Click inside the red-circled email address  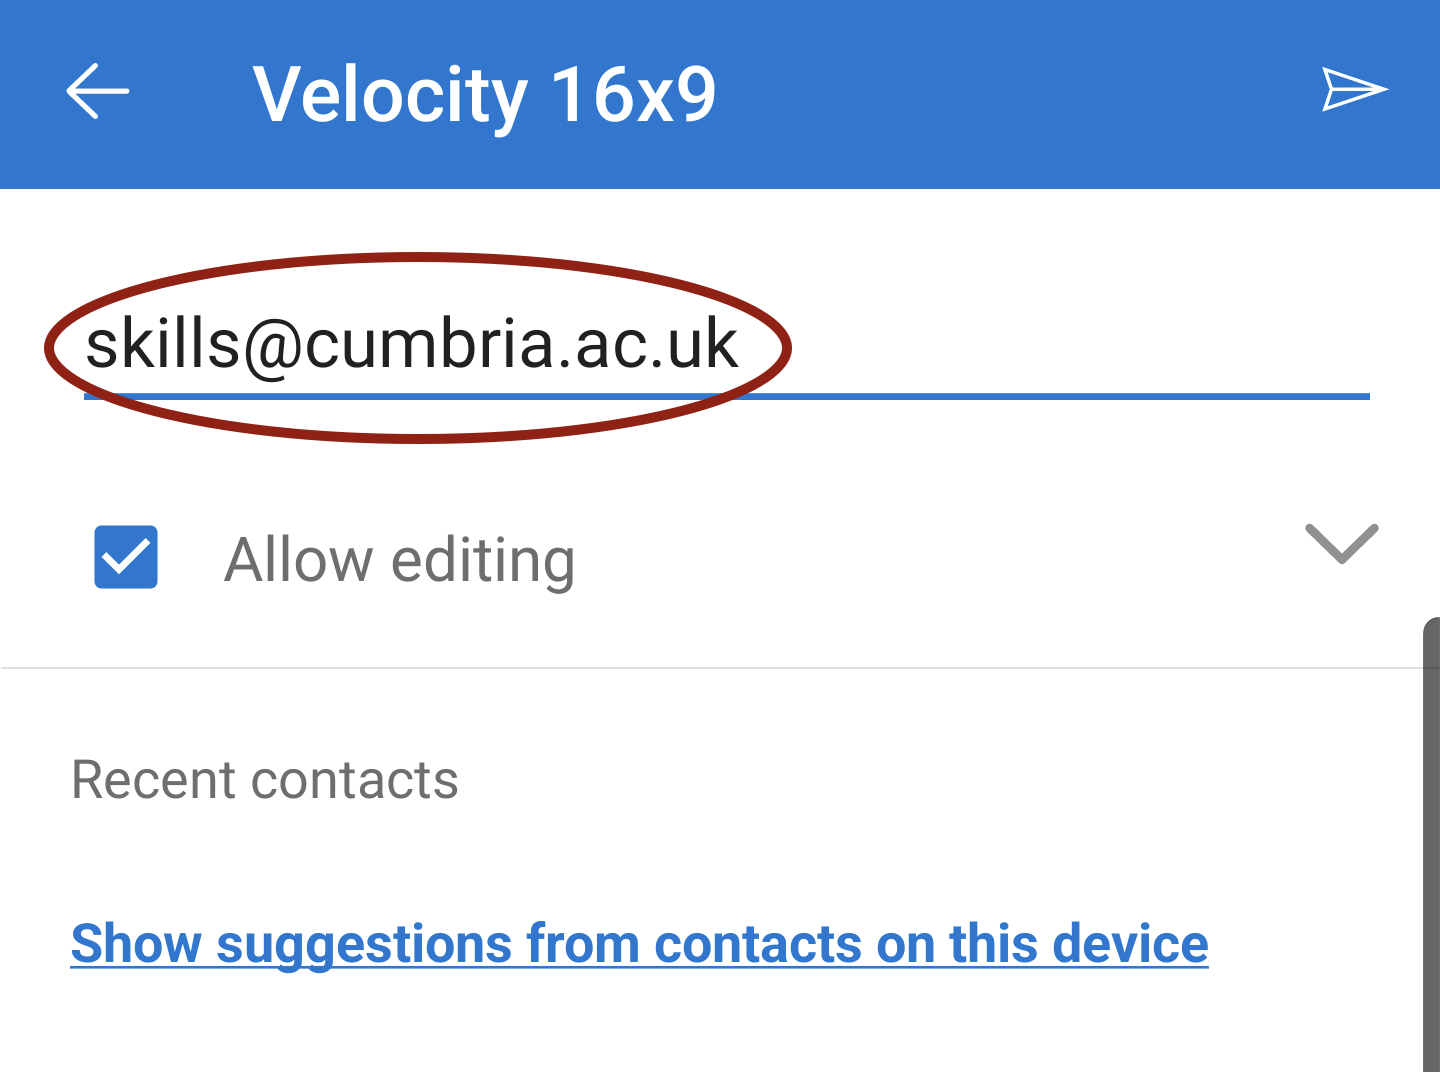(x=412, y=344)
